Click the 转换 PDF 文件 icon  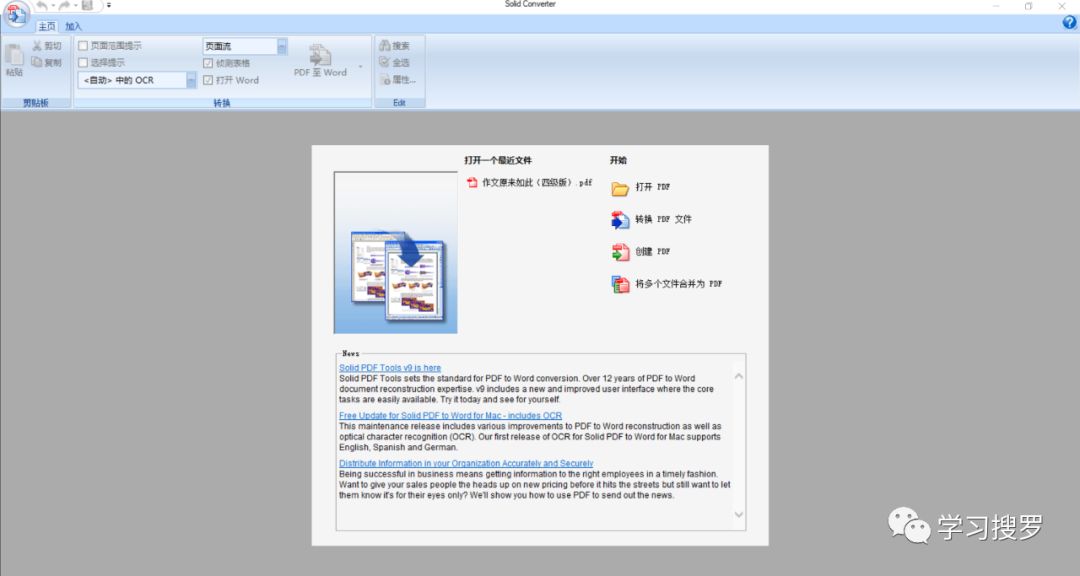(x=620, y=220)
